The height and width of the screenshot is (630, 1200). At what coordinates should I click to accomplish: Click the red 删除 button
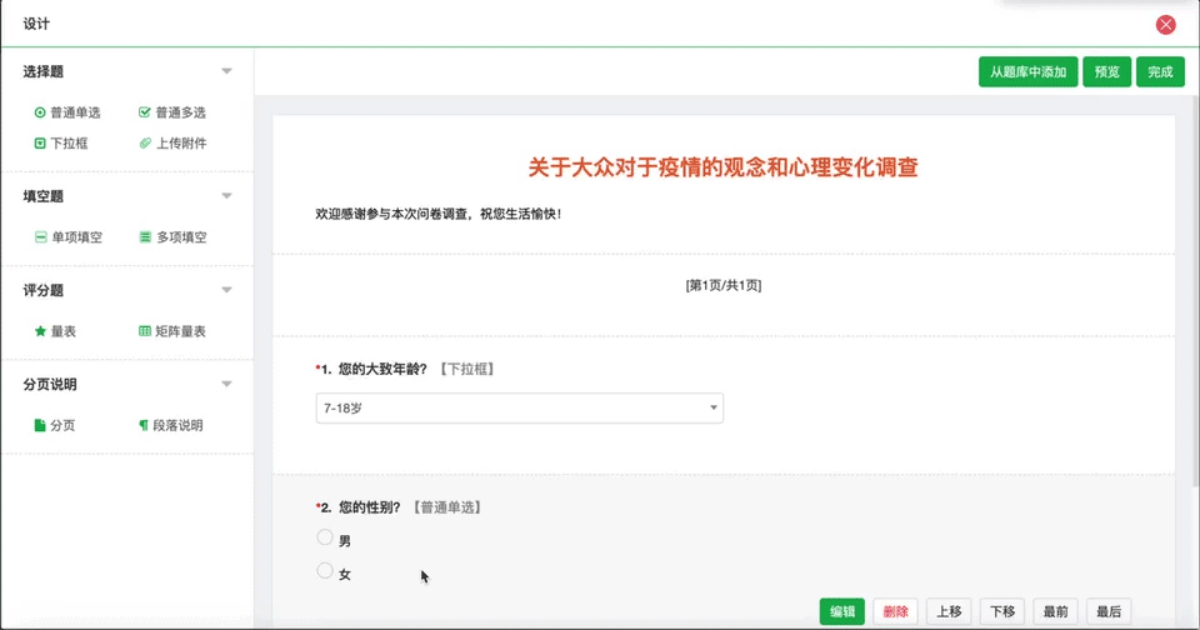click(896, 612)
